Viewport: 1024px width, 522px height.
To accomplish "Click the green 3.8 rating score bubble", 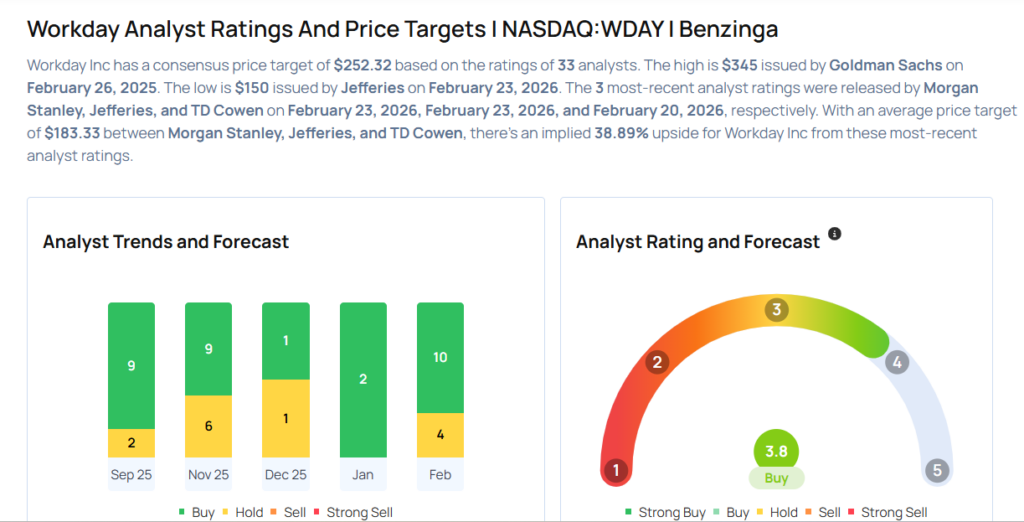I will (776, 450).
